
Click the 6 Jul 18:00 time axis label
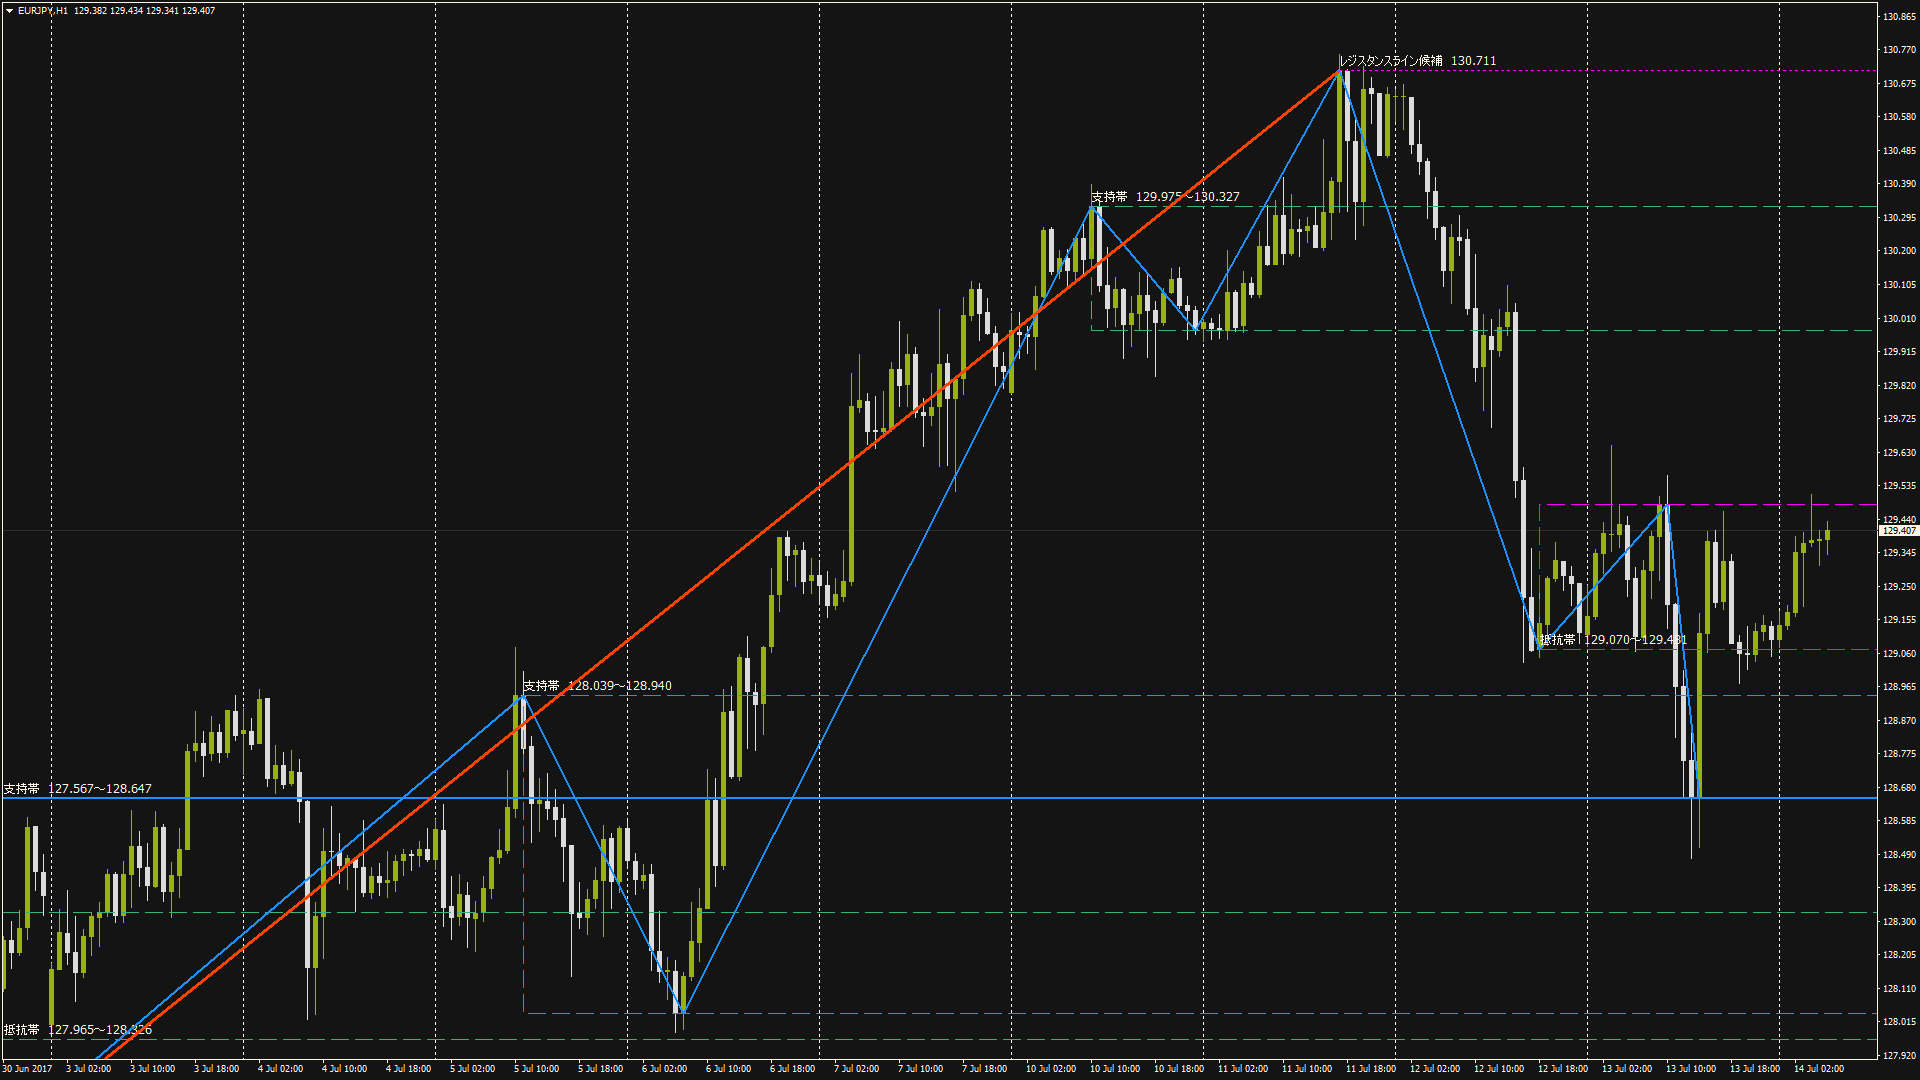pyautogui.click(x=792, y=1069)
